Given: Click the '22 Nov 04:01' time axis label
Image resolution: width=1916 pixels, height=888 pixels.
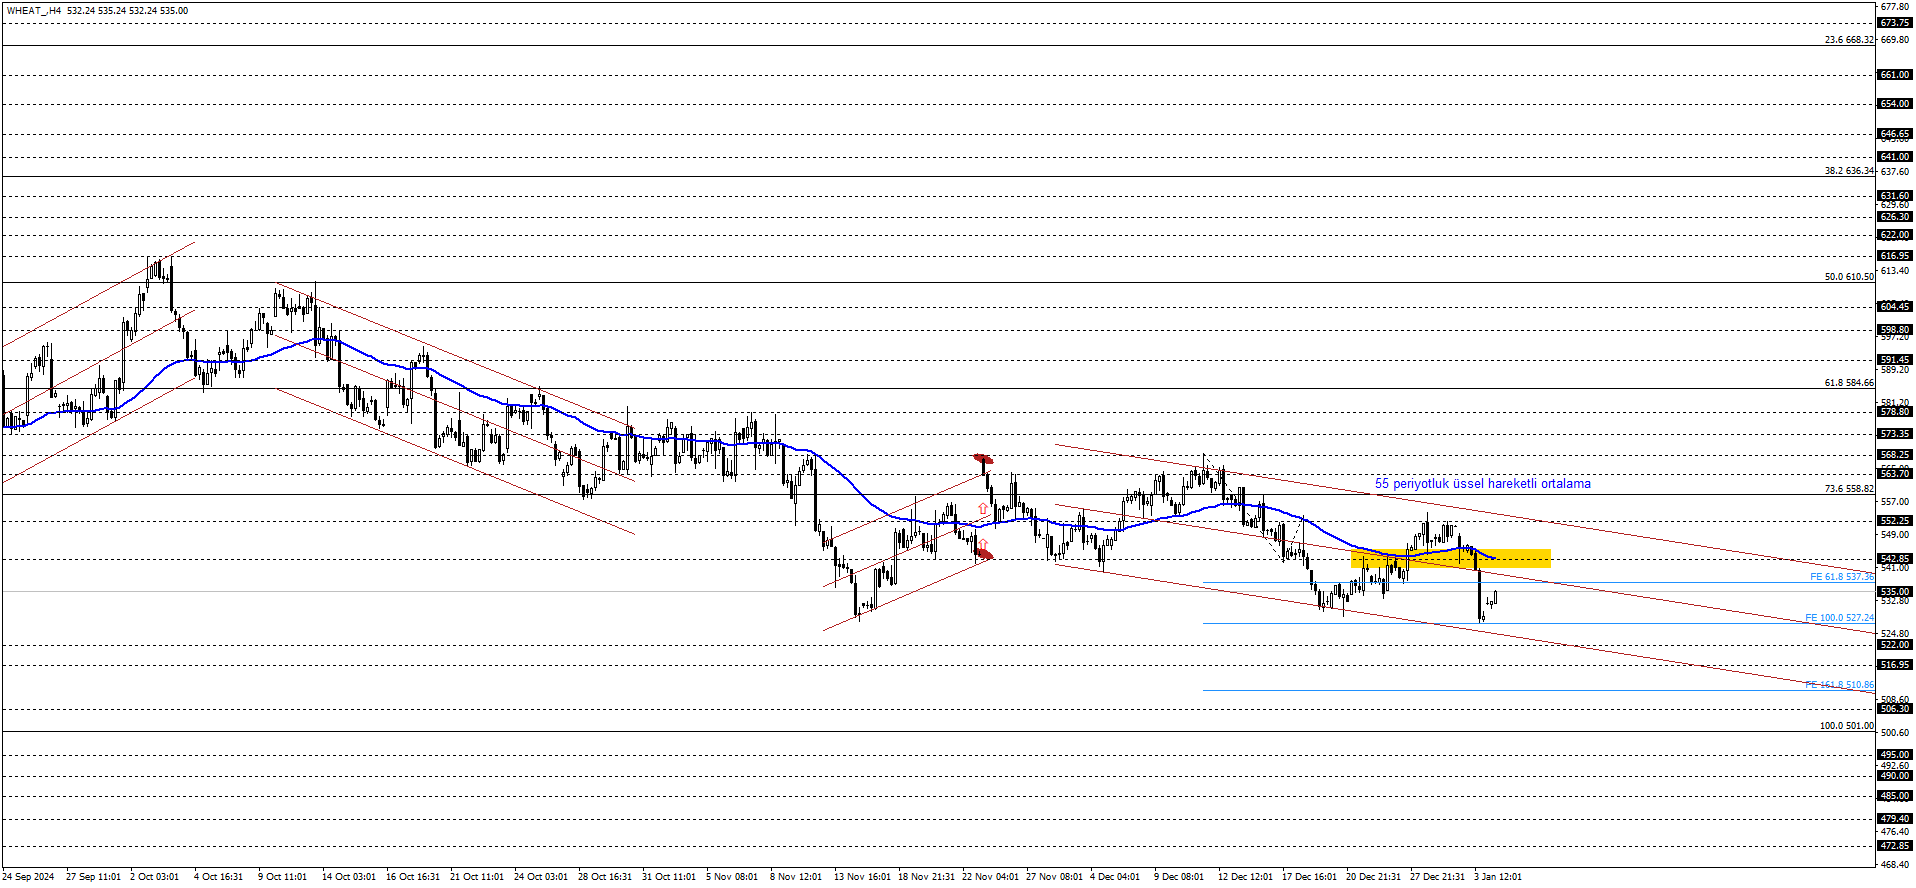Looking at the screenshot, I should click(990, 877).
